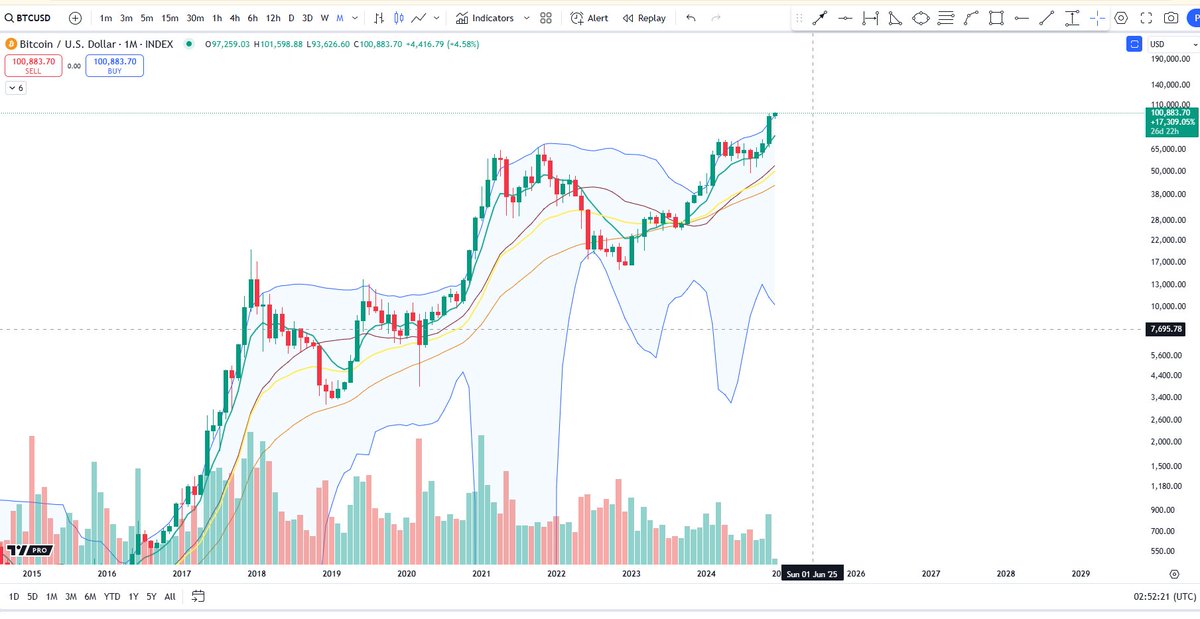Expand the Indicators favorites dropdown arrow
This screenshot has height=619, width=1200.
[525, 18]
